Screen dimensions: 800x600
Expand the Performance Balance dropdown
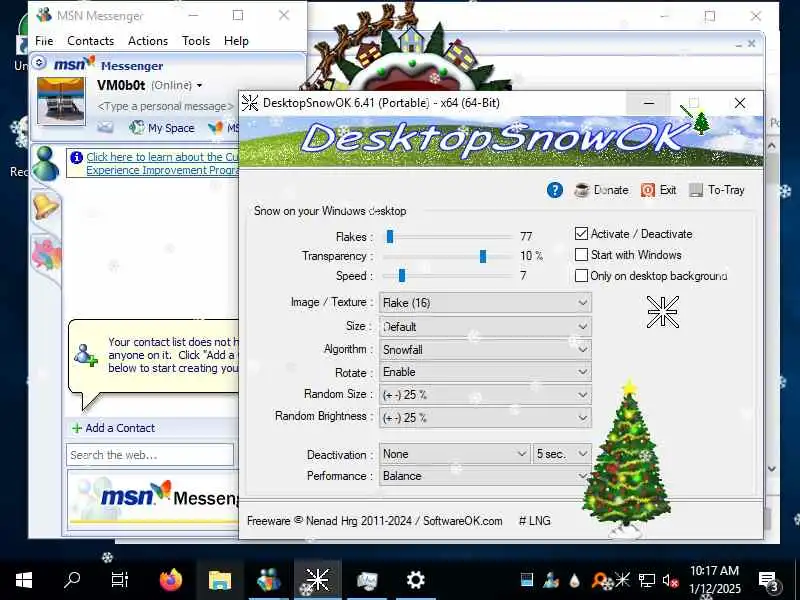(x=485, y=476)
